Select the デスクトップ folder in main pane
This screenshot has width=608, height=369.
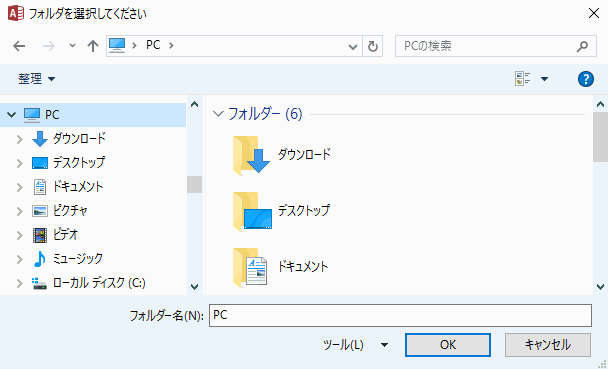coord(281,211)
